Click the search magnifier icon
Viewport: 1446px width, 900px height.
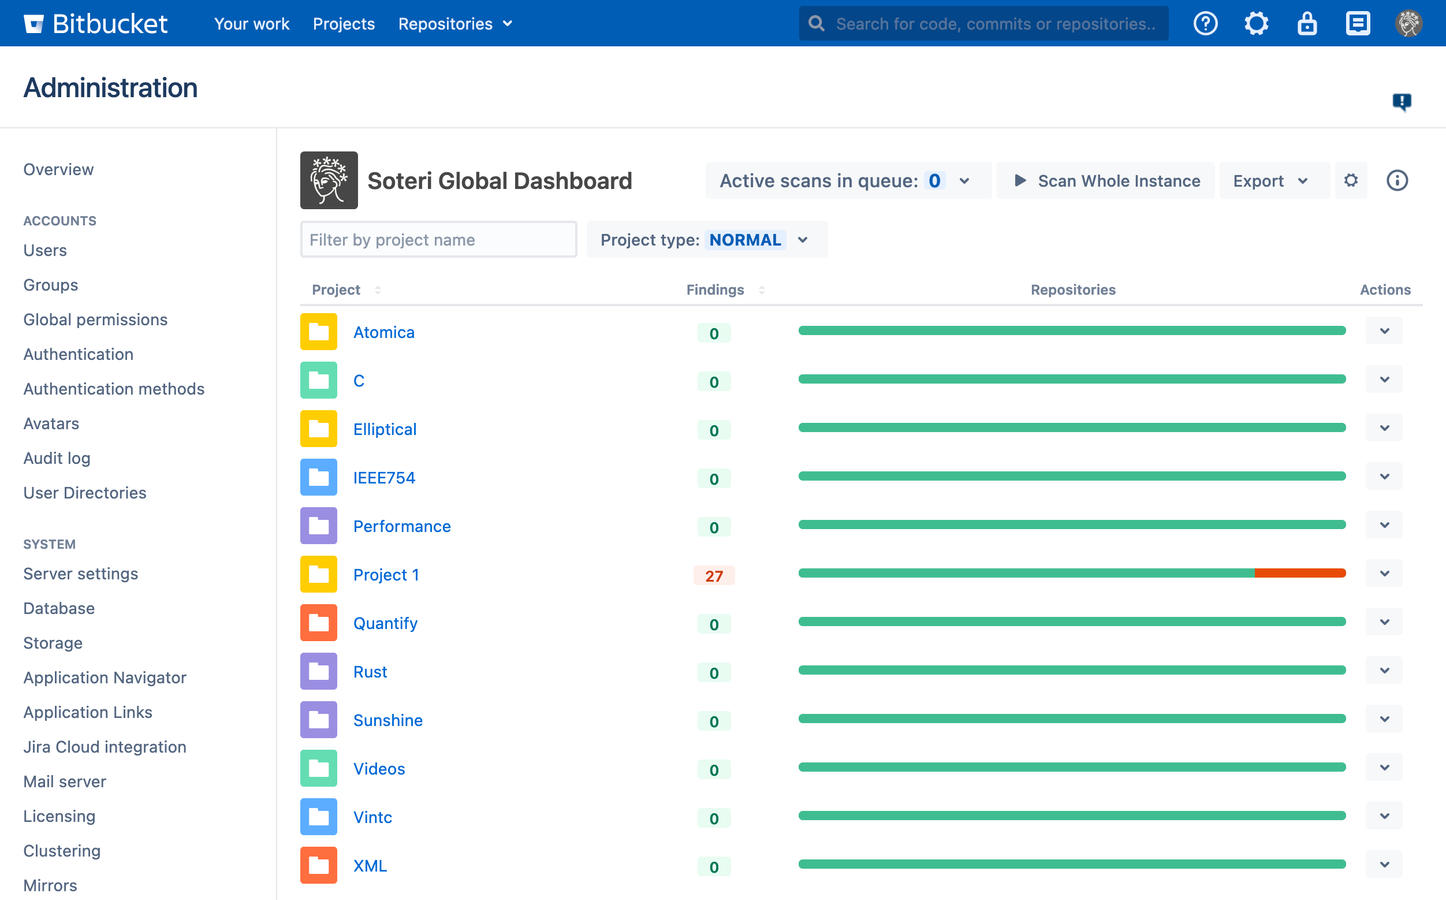coord(817,23)
